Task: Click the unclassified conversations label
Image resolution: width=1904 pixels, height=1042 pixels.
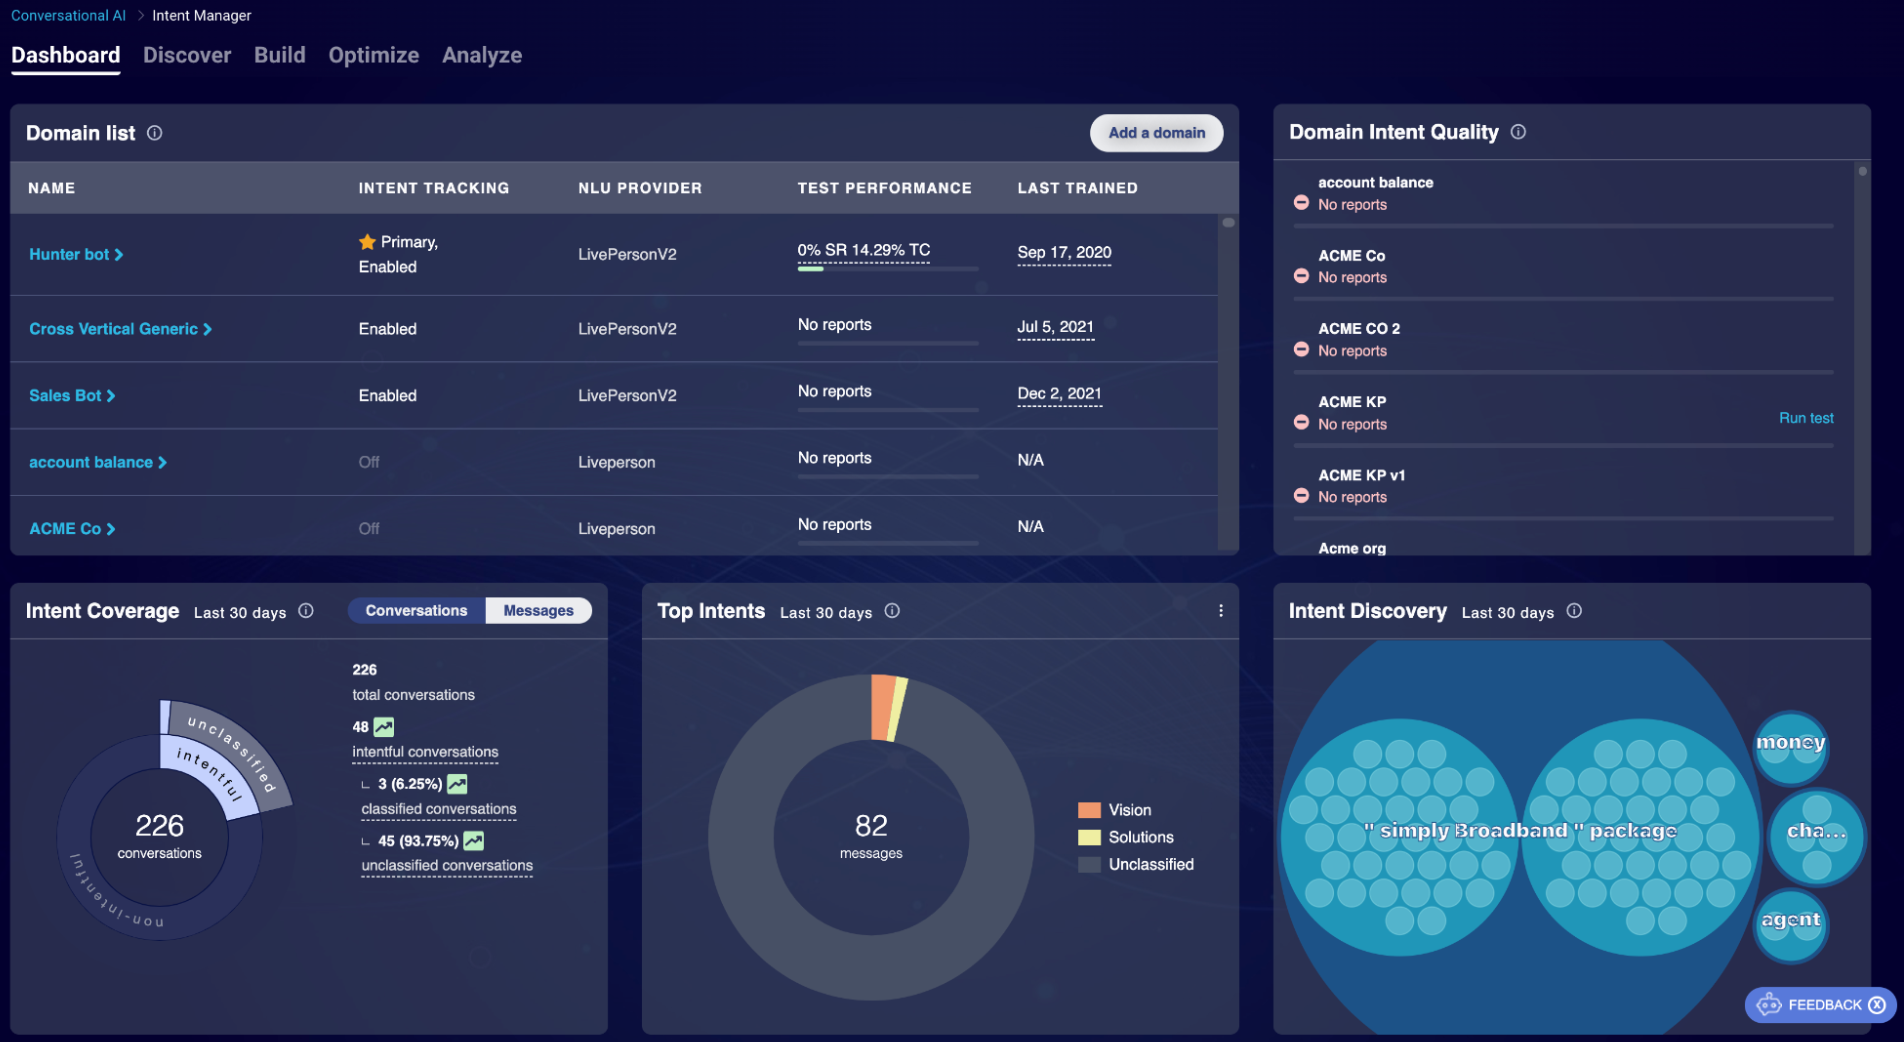Action: tap(447, 866)
